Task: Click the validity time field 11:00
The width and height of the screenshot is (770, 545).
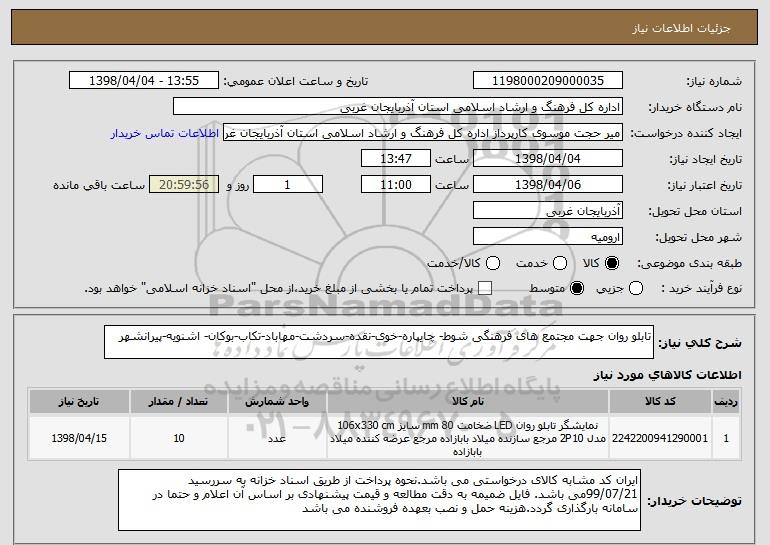Action: [x=396, y=185]
